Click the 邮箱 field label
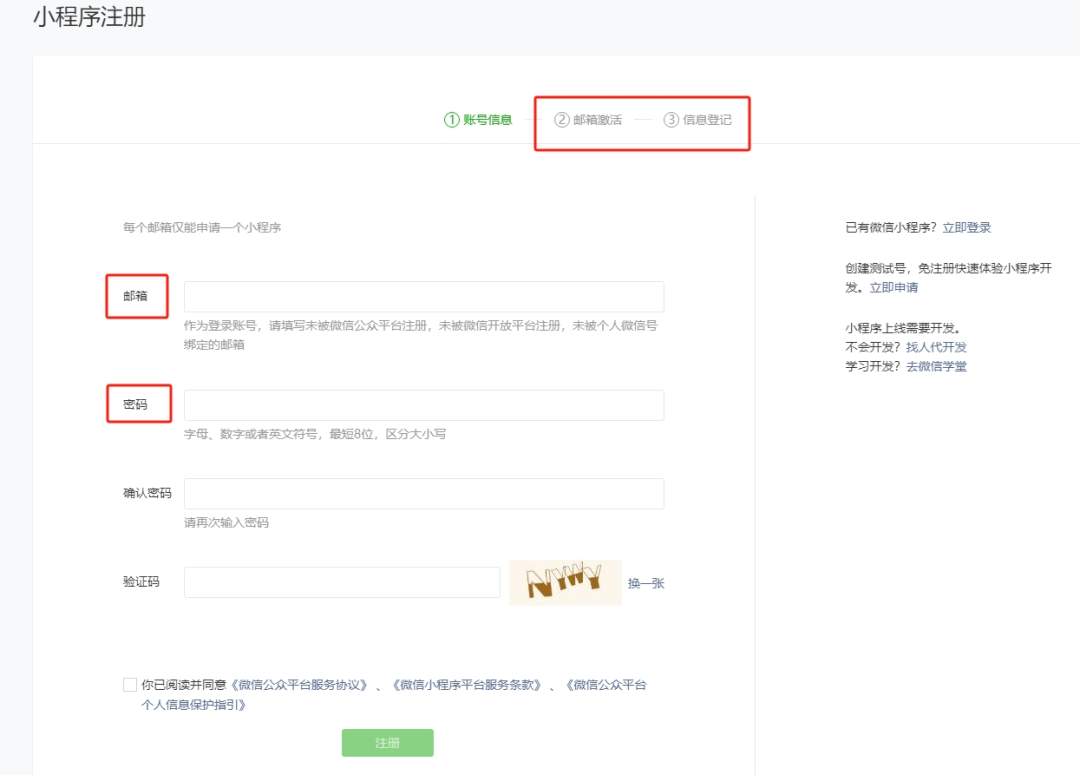 click(x=135, y=297)
